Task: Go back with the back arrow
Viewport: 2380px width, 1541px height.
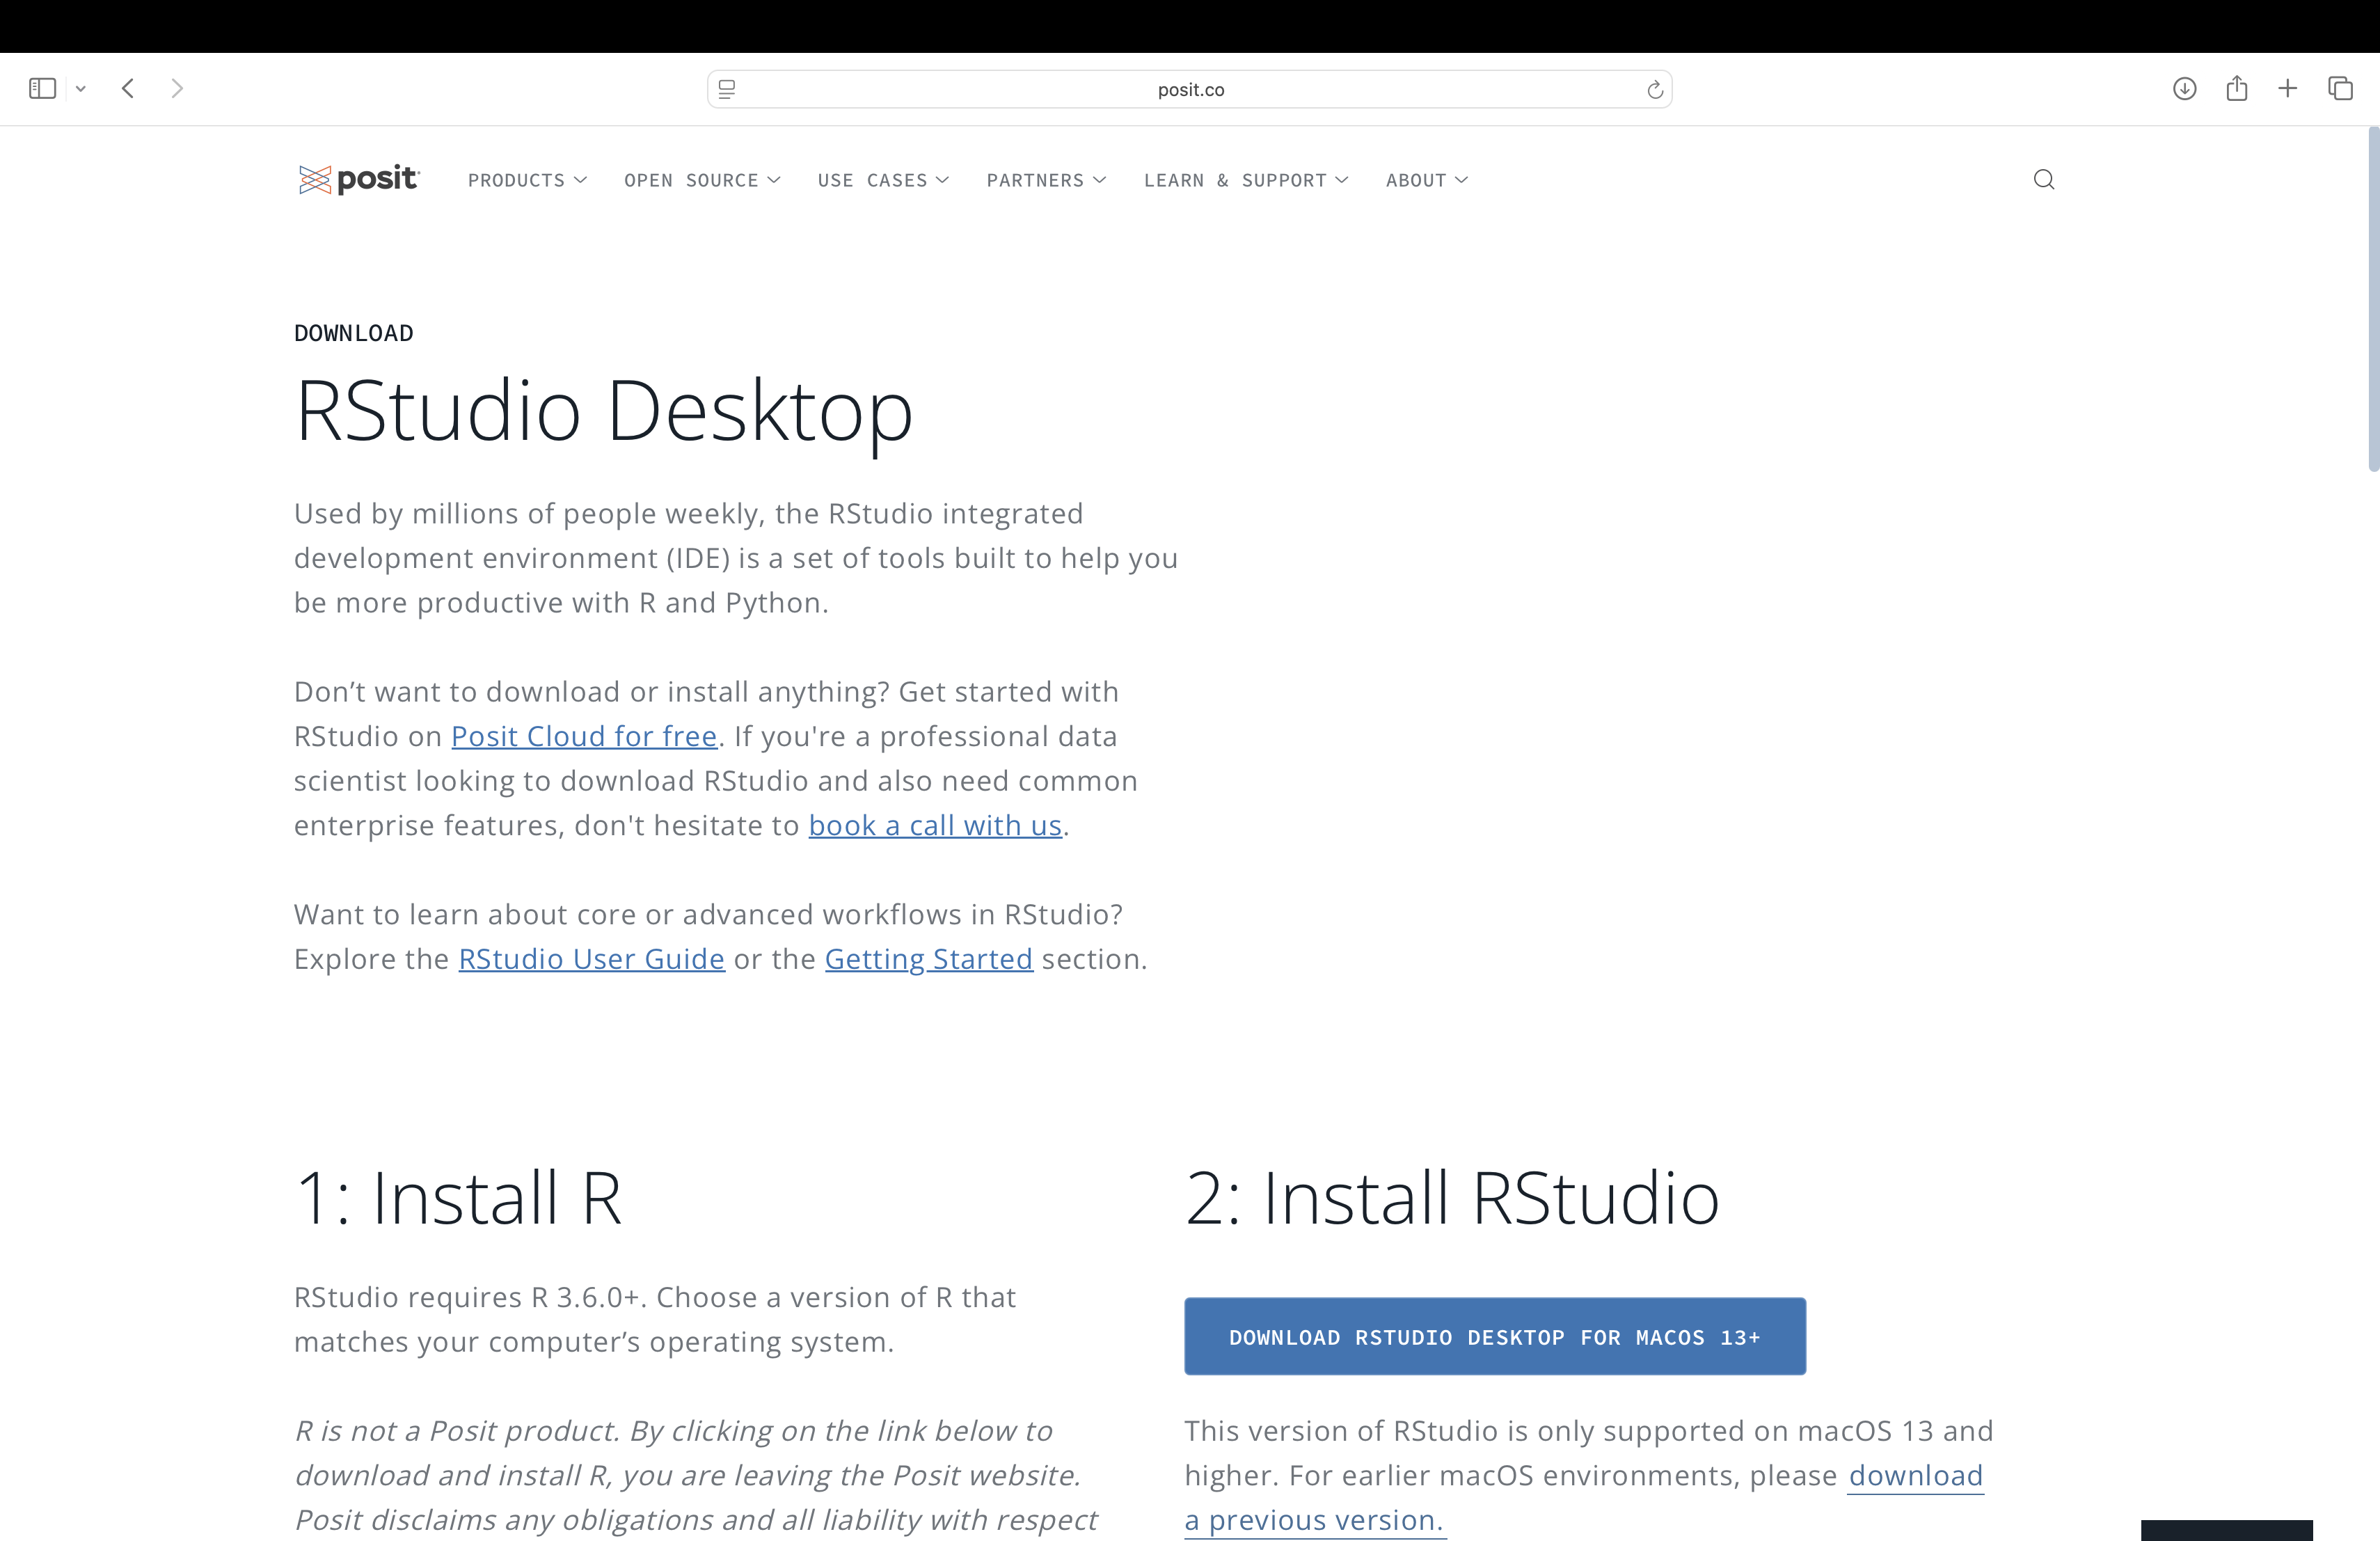Action: pyautogui.click(x=128, y=88)
